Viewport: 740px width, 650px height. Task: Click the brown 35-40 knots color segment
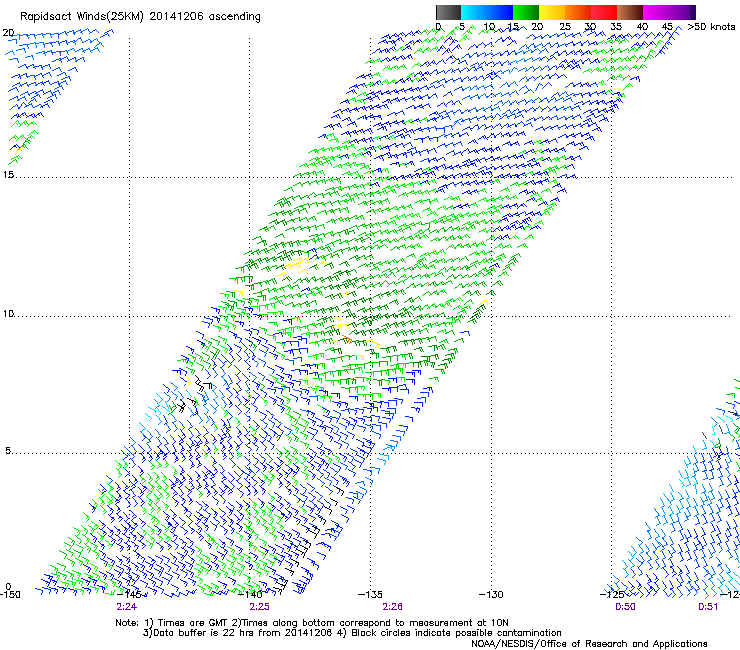(630, 12)
